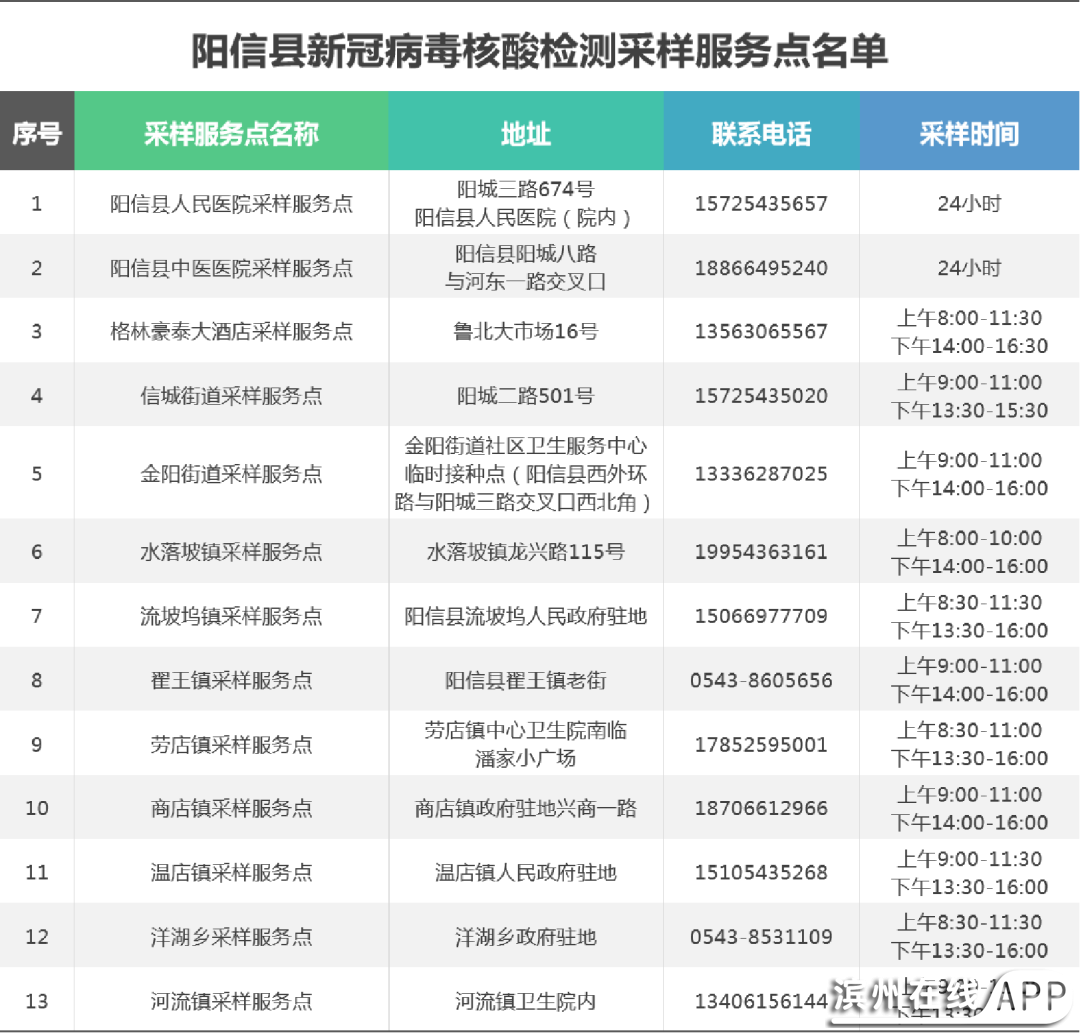Image resolution: width=1080 pixels, height=1033 pixels.
Task: Select address 阳信县翟王镇老街
Action: point(526,681)
